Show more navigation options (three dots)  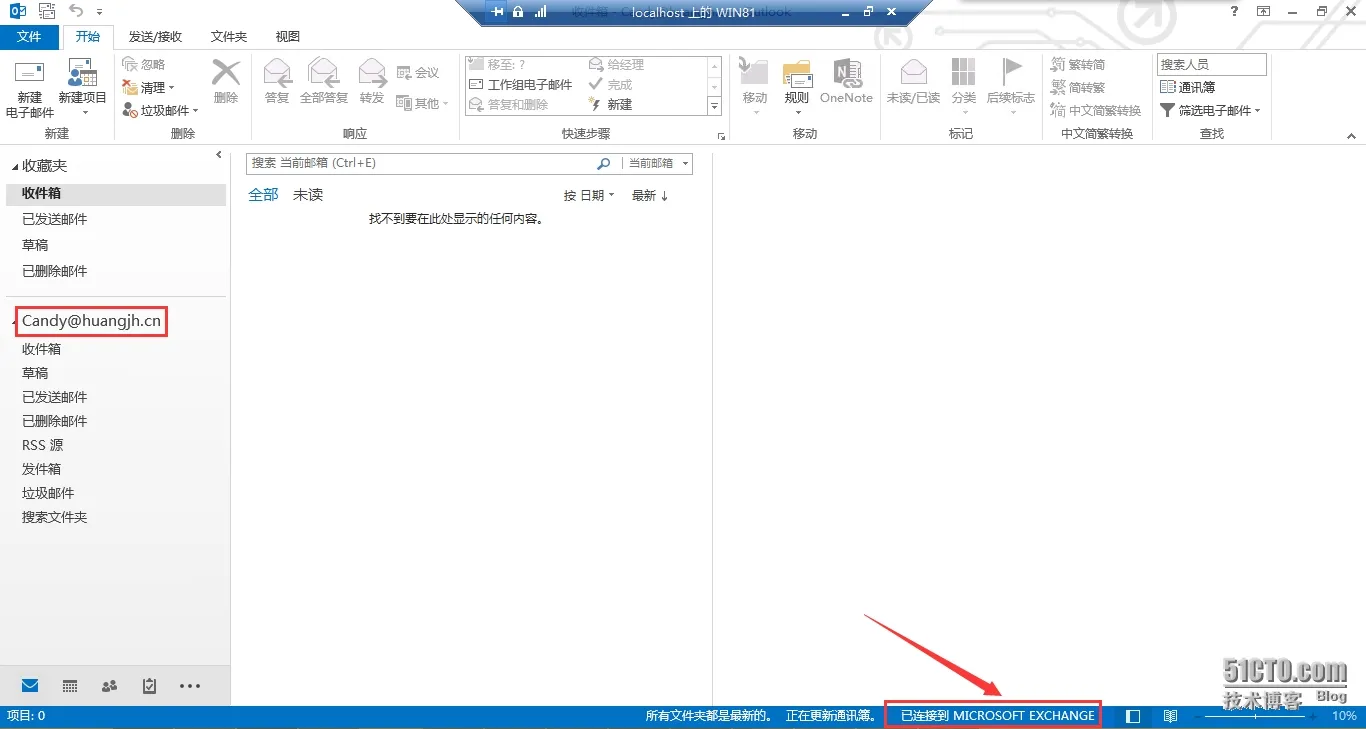click(190, 686)
